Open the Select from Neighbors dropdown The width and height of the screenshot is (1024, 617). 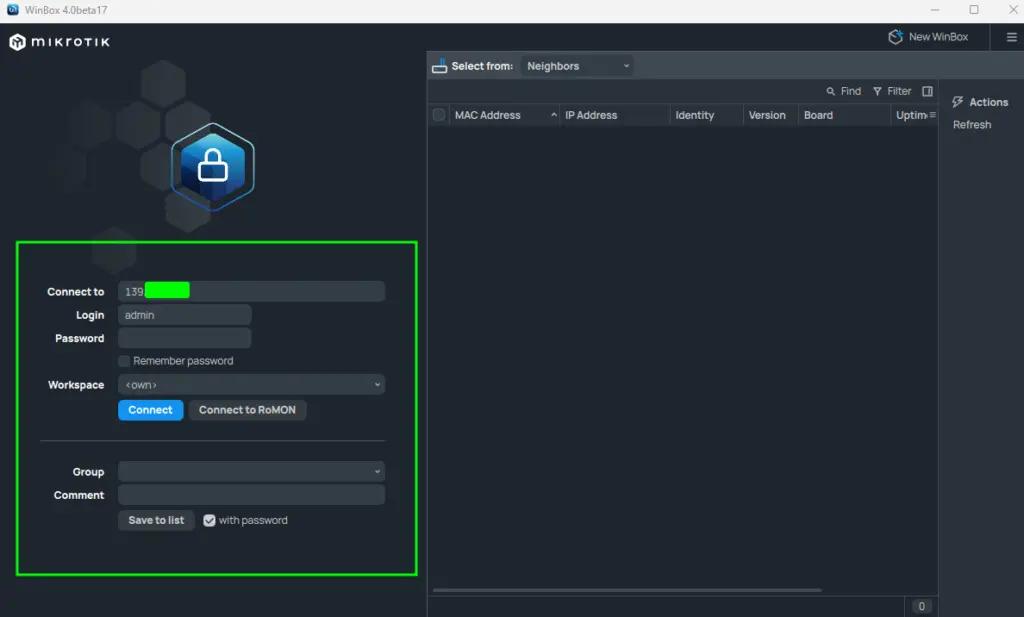(x=577, y=66)
